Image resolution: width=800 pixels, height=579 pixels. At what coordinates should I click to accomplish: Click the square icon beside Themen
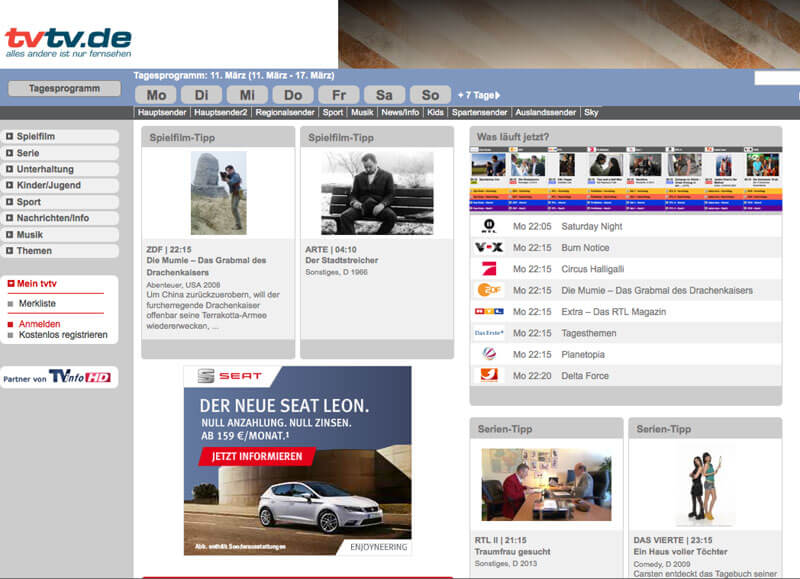point(9,250)
